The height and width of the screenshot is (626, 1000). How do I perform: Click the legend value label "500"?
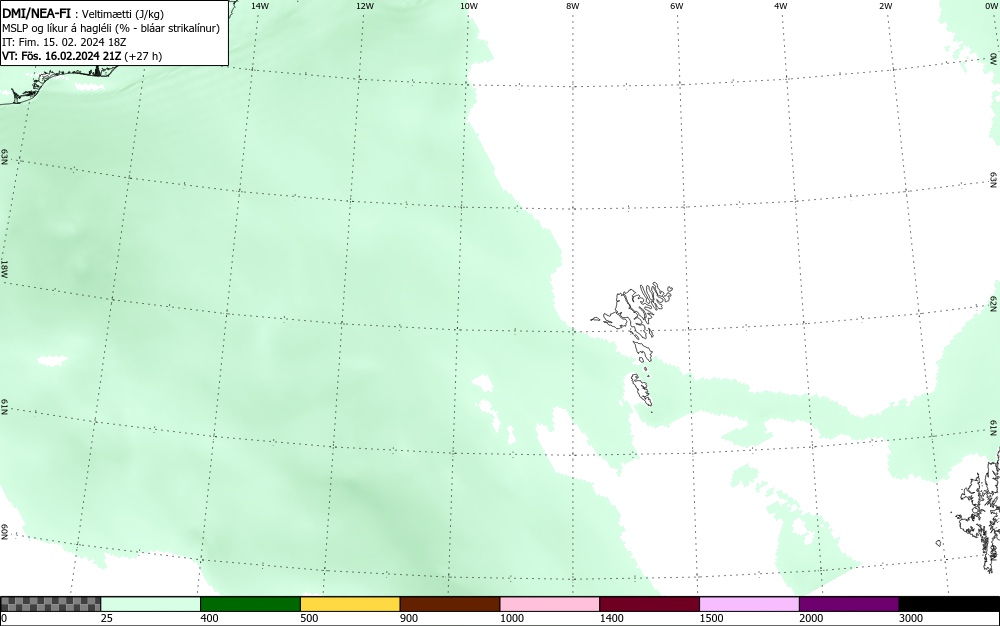(309, 618)
